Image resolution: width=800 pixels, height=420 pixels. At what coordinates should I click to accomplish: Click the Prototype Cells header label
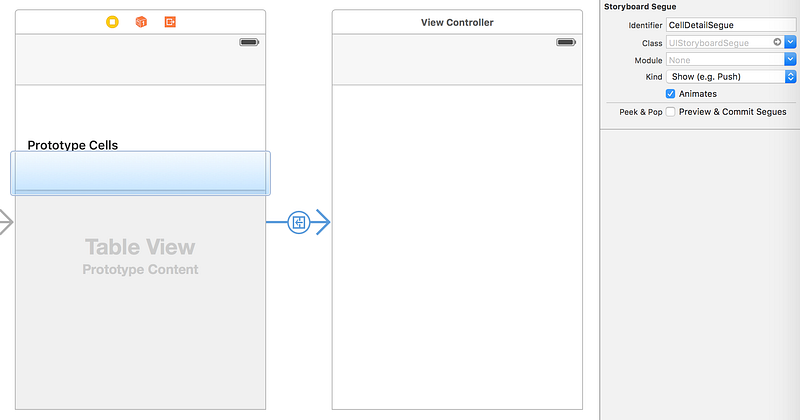click(x=72, y=145)
